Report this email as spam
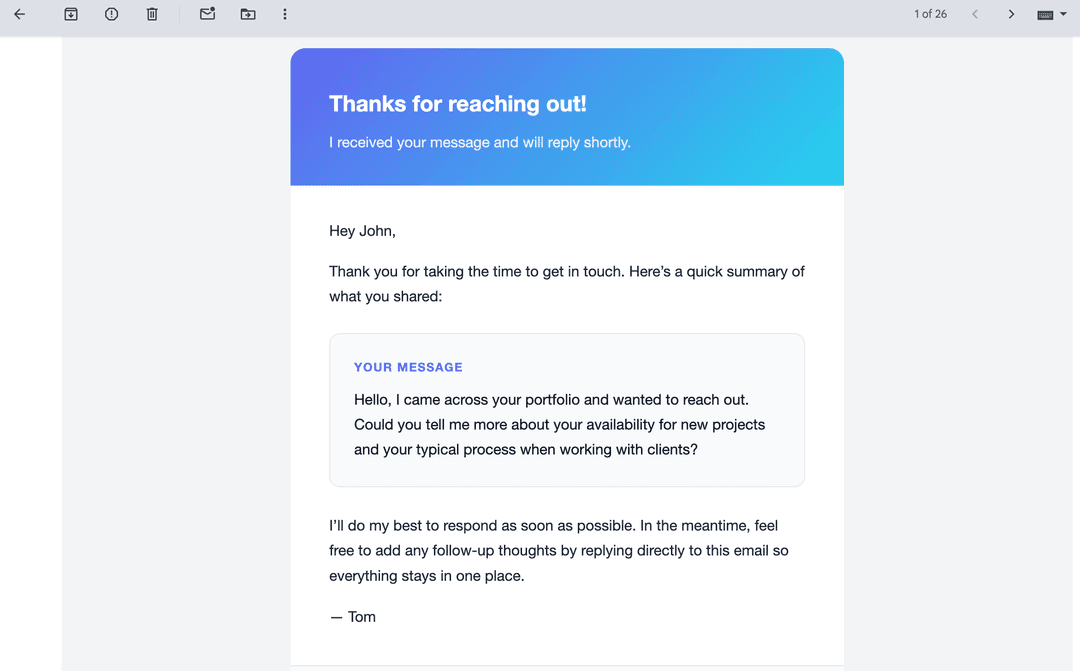The height and width of the screenshot is (671, 1080). tap(111, 14)
